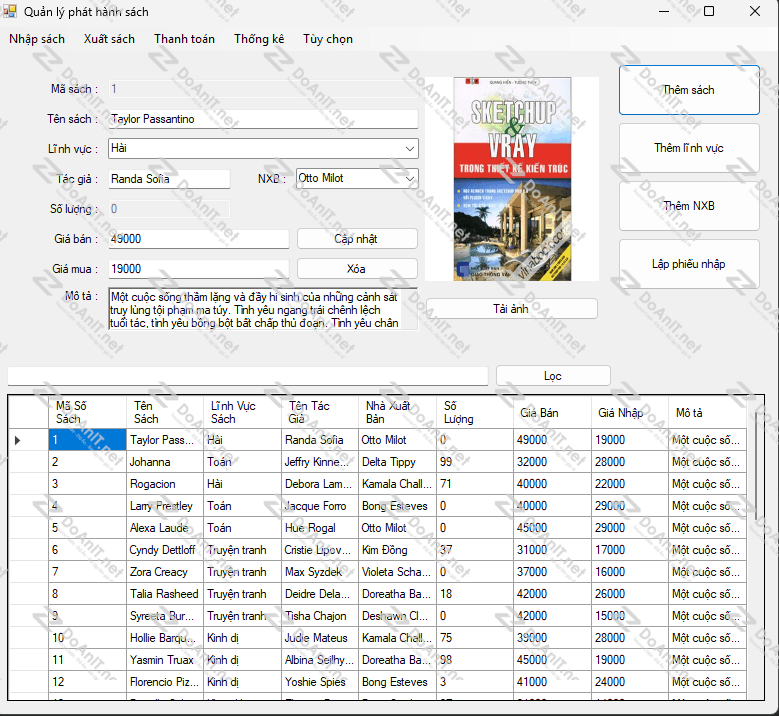The height and width of the screenshot is (716, 779).
Task: Select cell 'Taylor Pass...' in the table
Action: (x=165, y=440)
